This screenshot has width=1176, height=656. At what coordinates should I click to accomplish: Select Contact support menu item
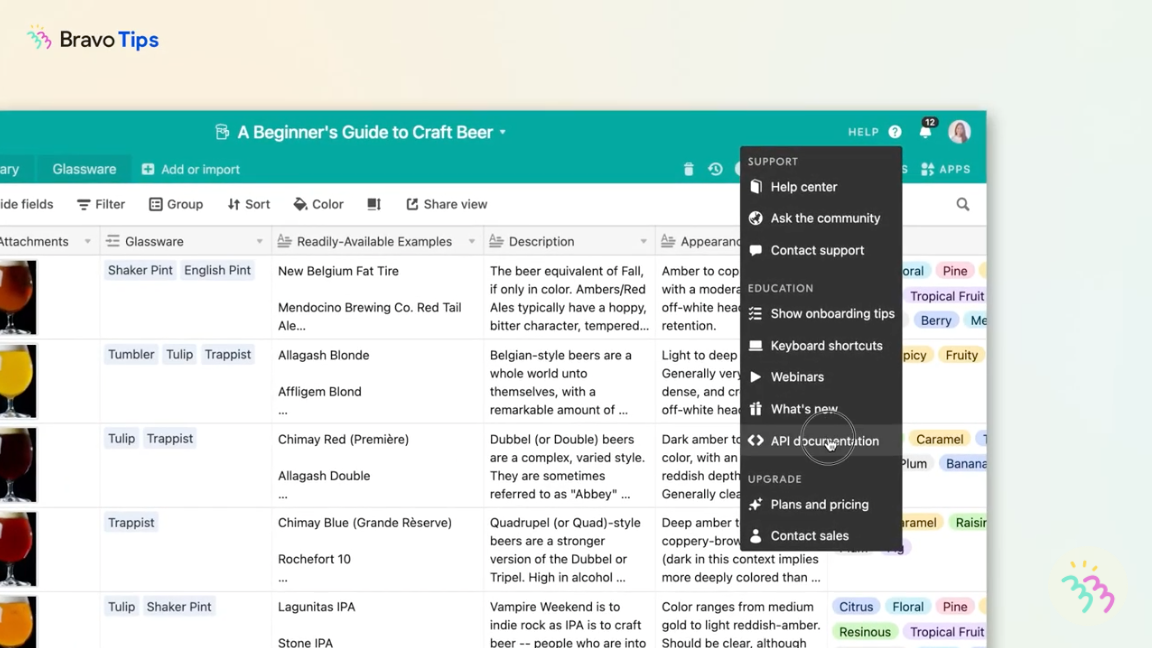tap(821, 250)
